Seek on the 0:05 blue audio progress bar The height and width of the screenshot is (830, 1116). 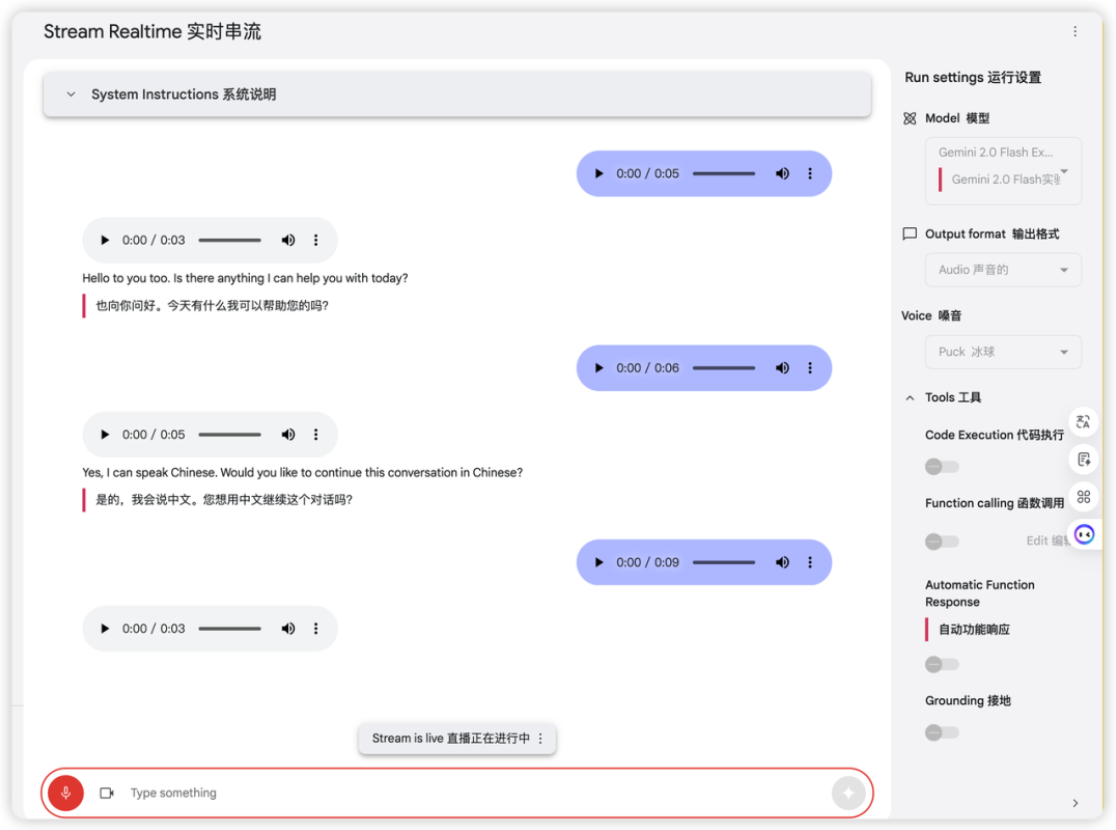(724, 174)
